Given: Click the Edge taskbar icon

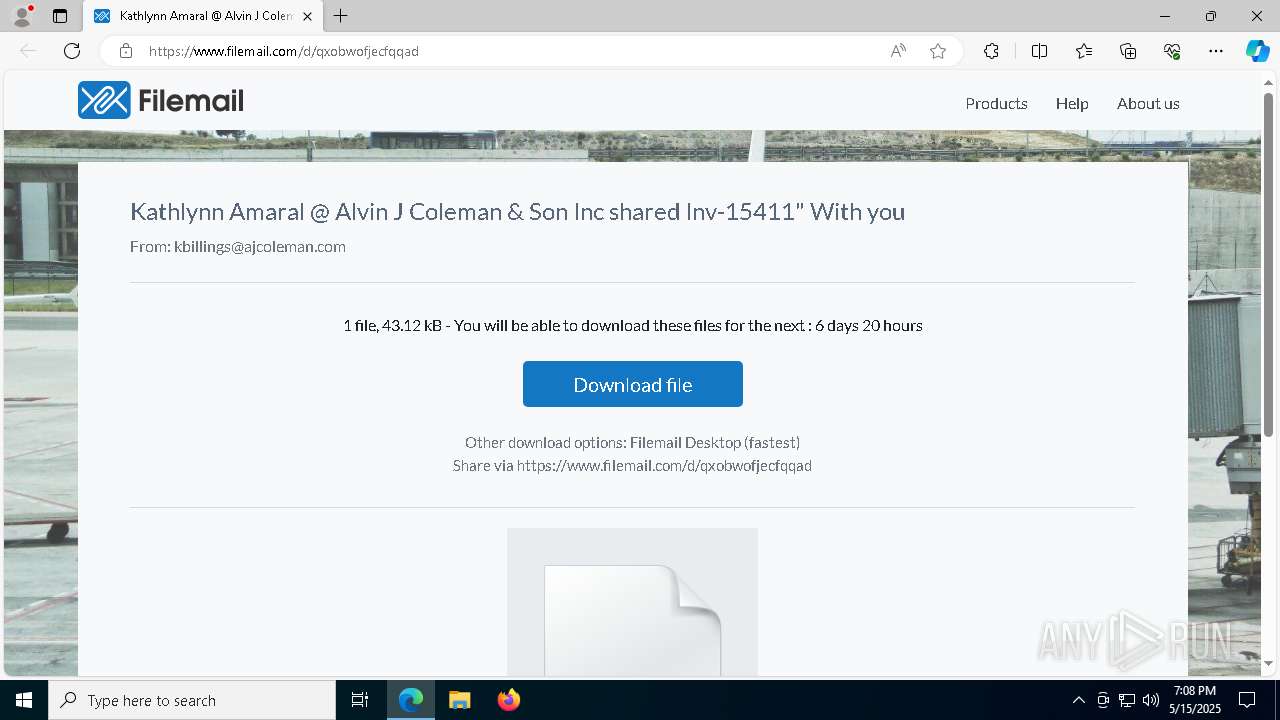Looking at the screenshot, I should coord(411,700).
